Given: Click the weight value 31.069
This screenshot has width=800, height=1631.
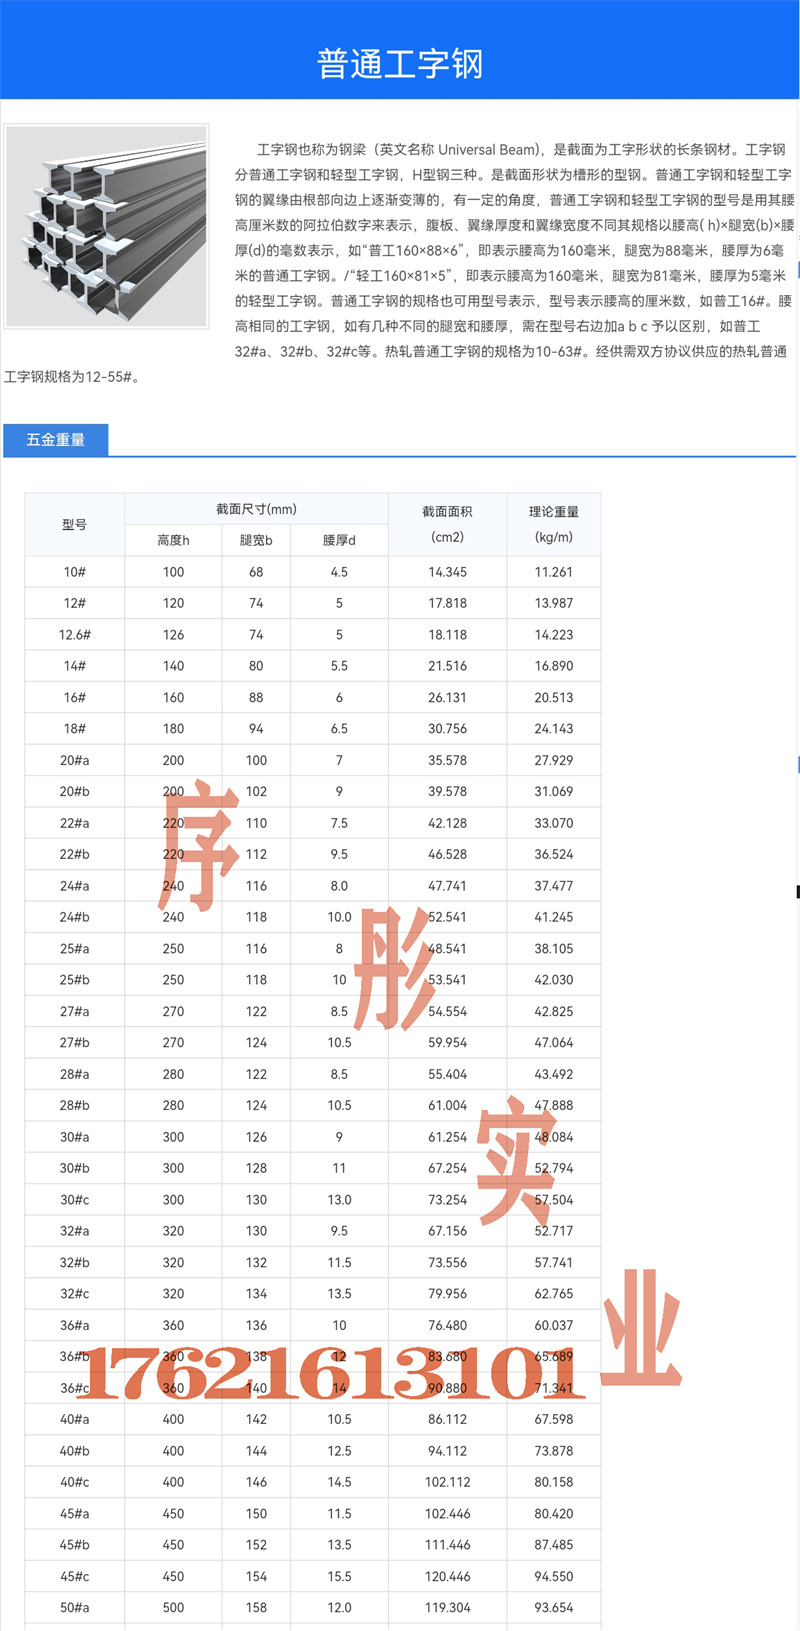Looking at the screenshot, I should [x=554, y=792].
